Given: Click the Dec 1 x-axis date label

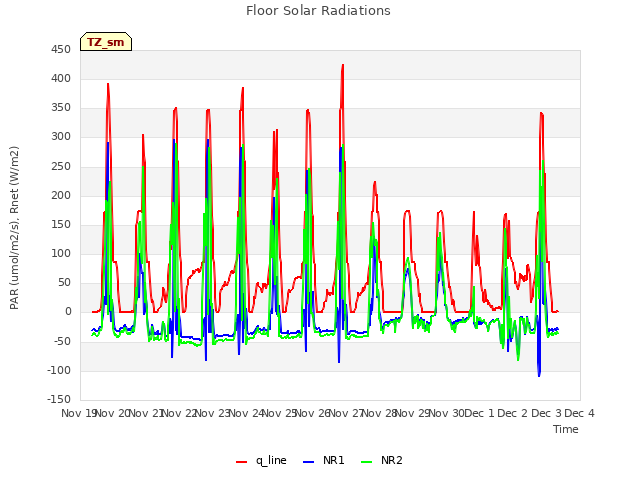Looking at the screenshot, I should [x=479, y=413].
